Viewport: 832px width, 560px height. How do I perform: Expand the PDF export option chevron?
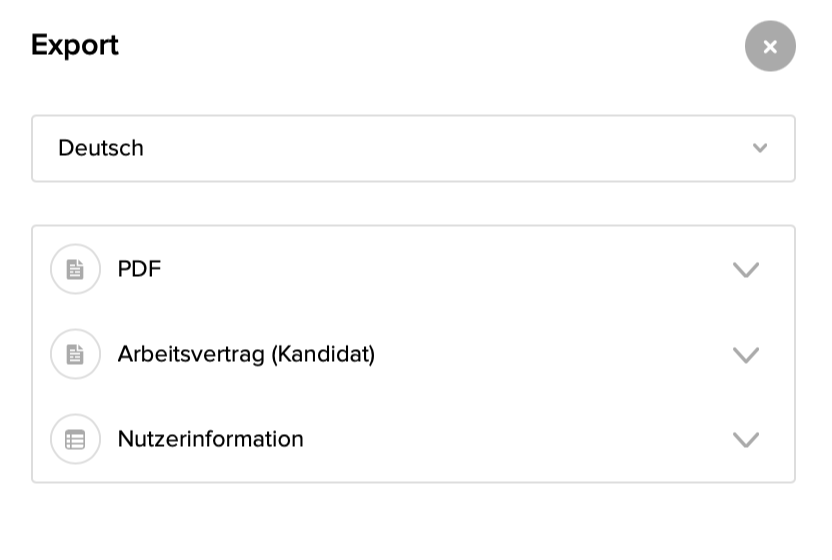point(746,270)
